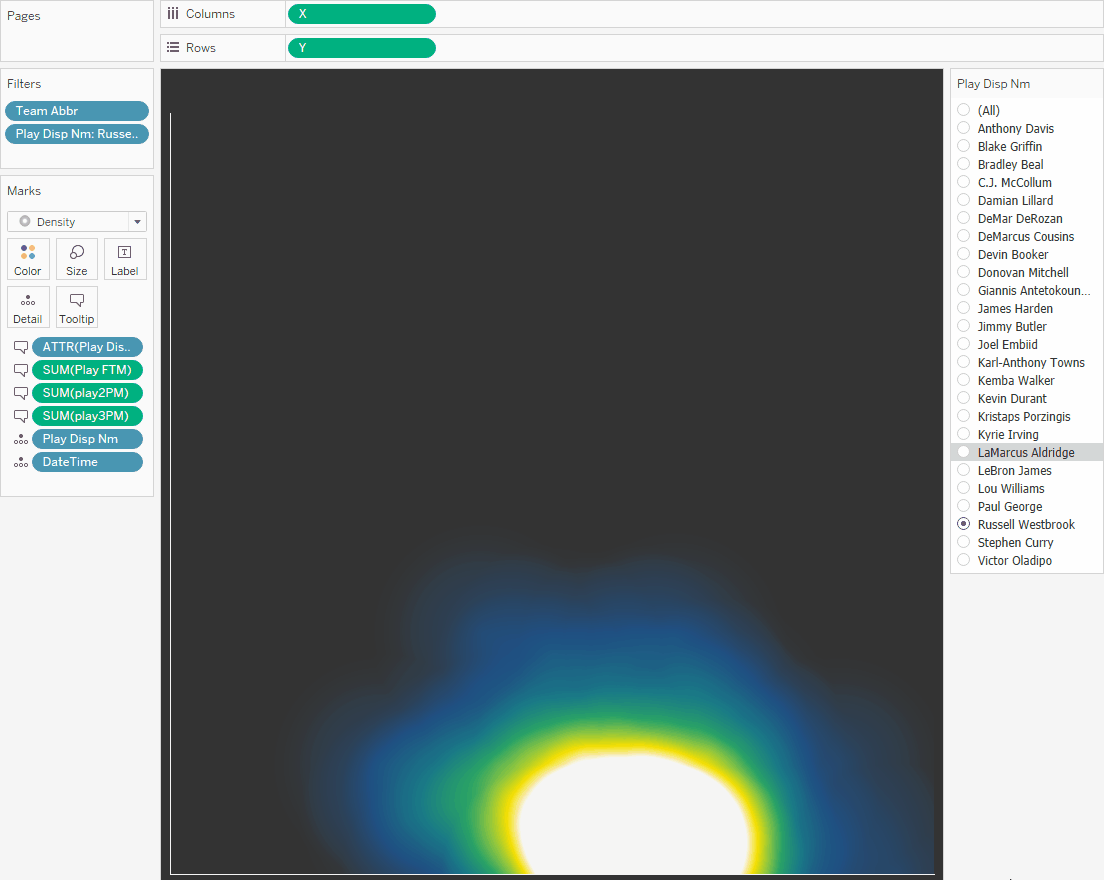Click the Play Disp Nm marks pill
Viewport: 1104px width, 880px height.
pyautogui.click(x=87, y=439)
